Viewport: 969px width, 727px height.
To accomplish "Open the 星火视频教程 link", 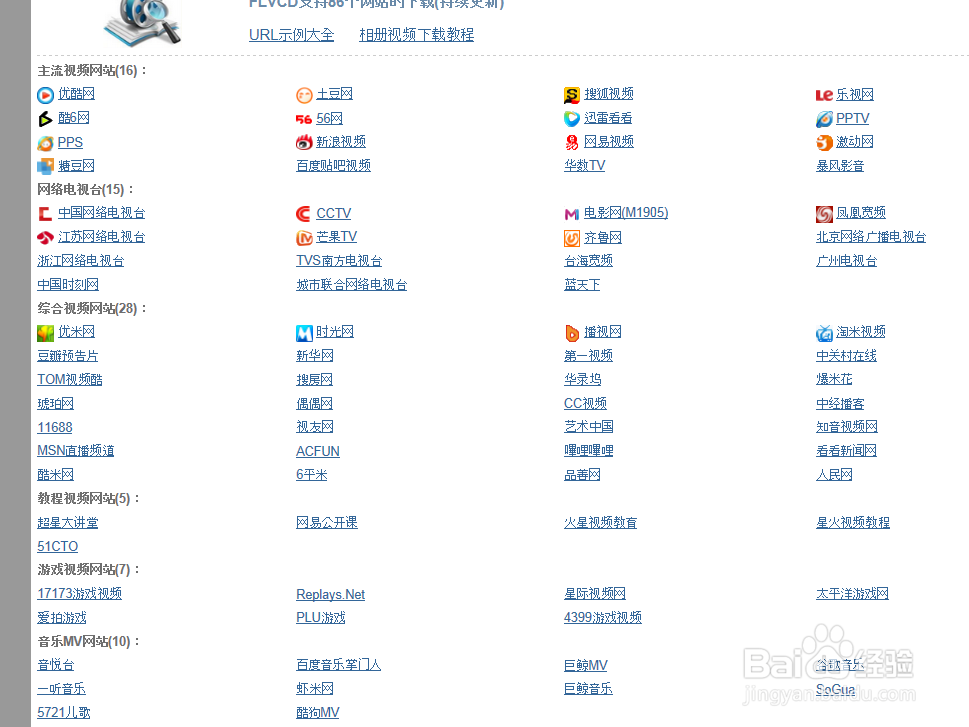I will pyautogui.click(x=852, y=523).
